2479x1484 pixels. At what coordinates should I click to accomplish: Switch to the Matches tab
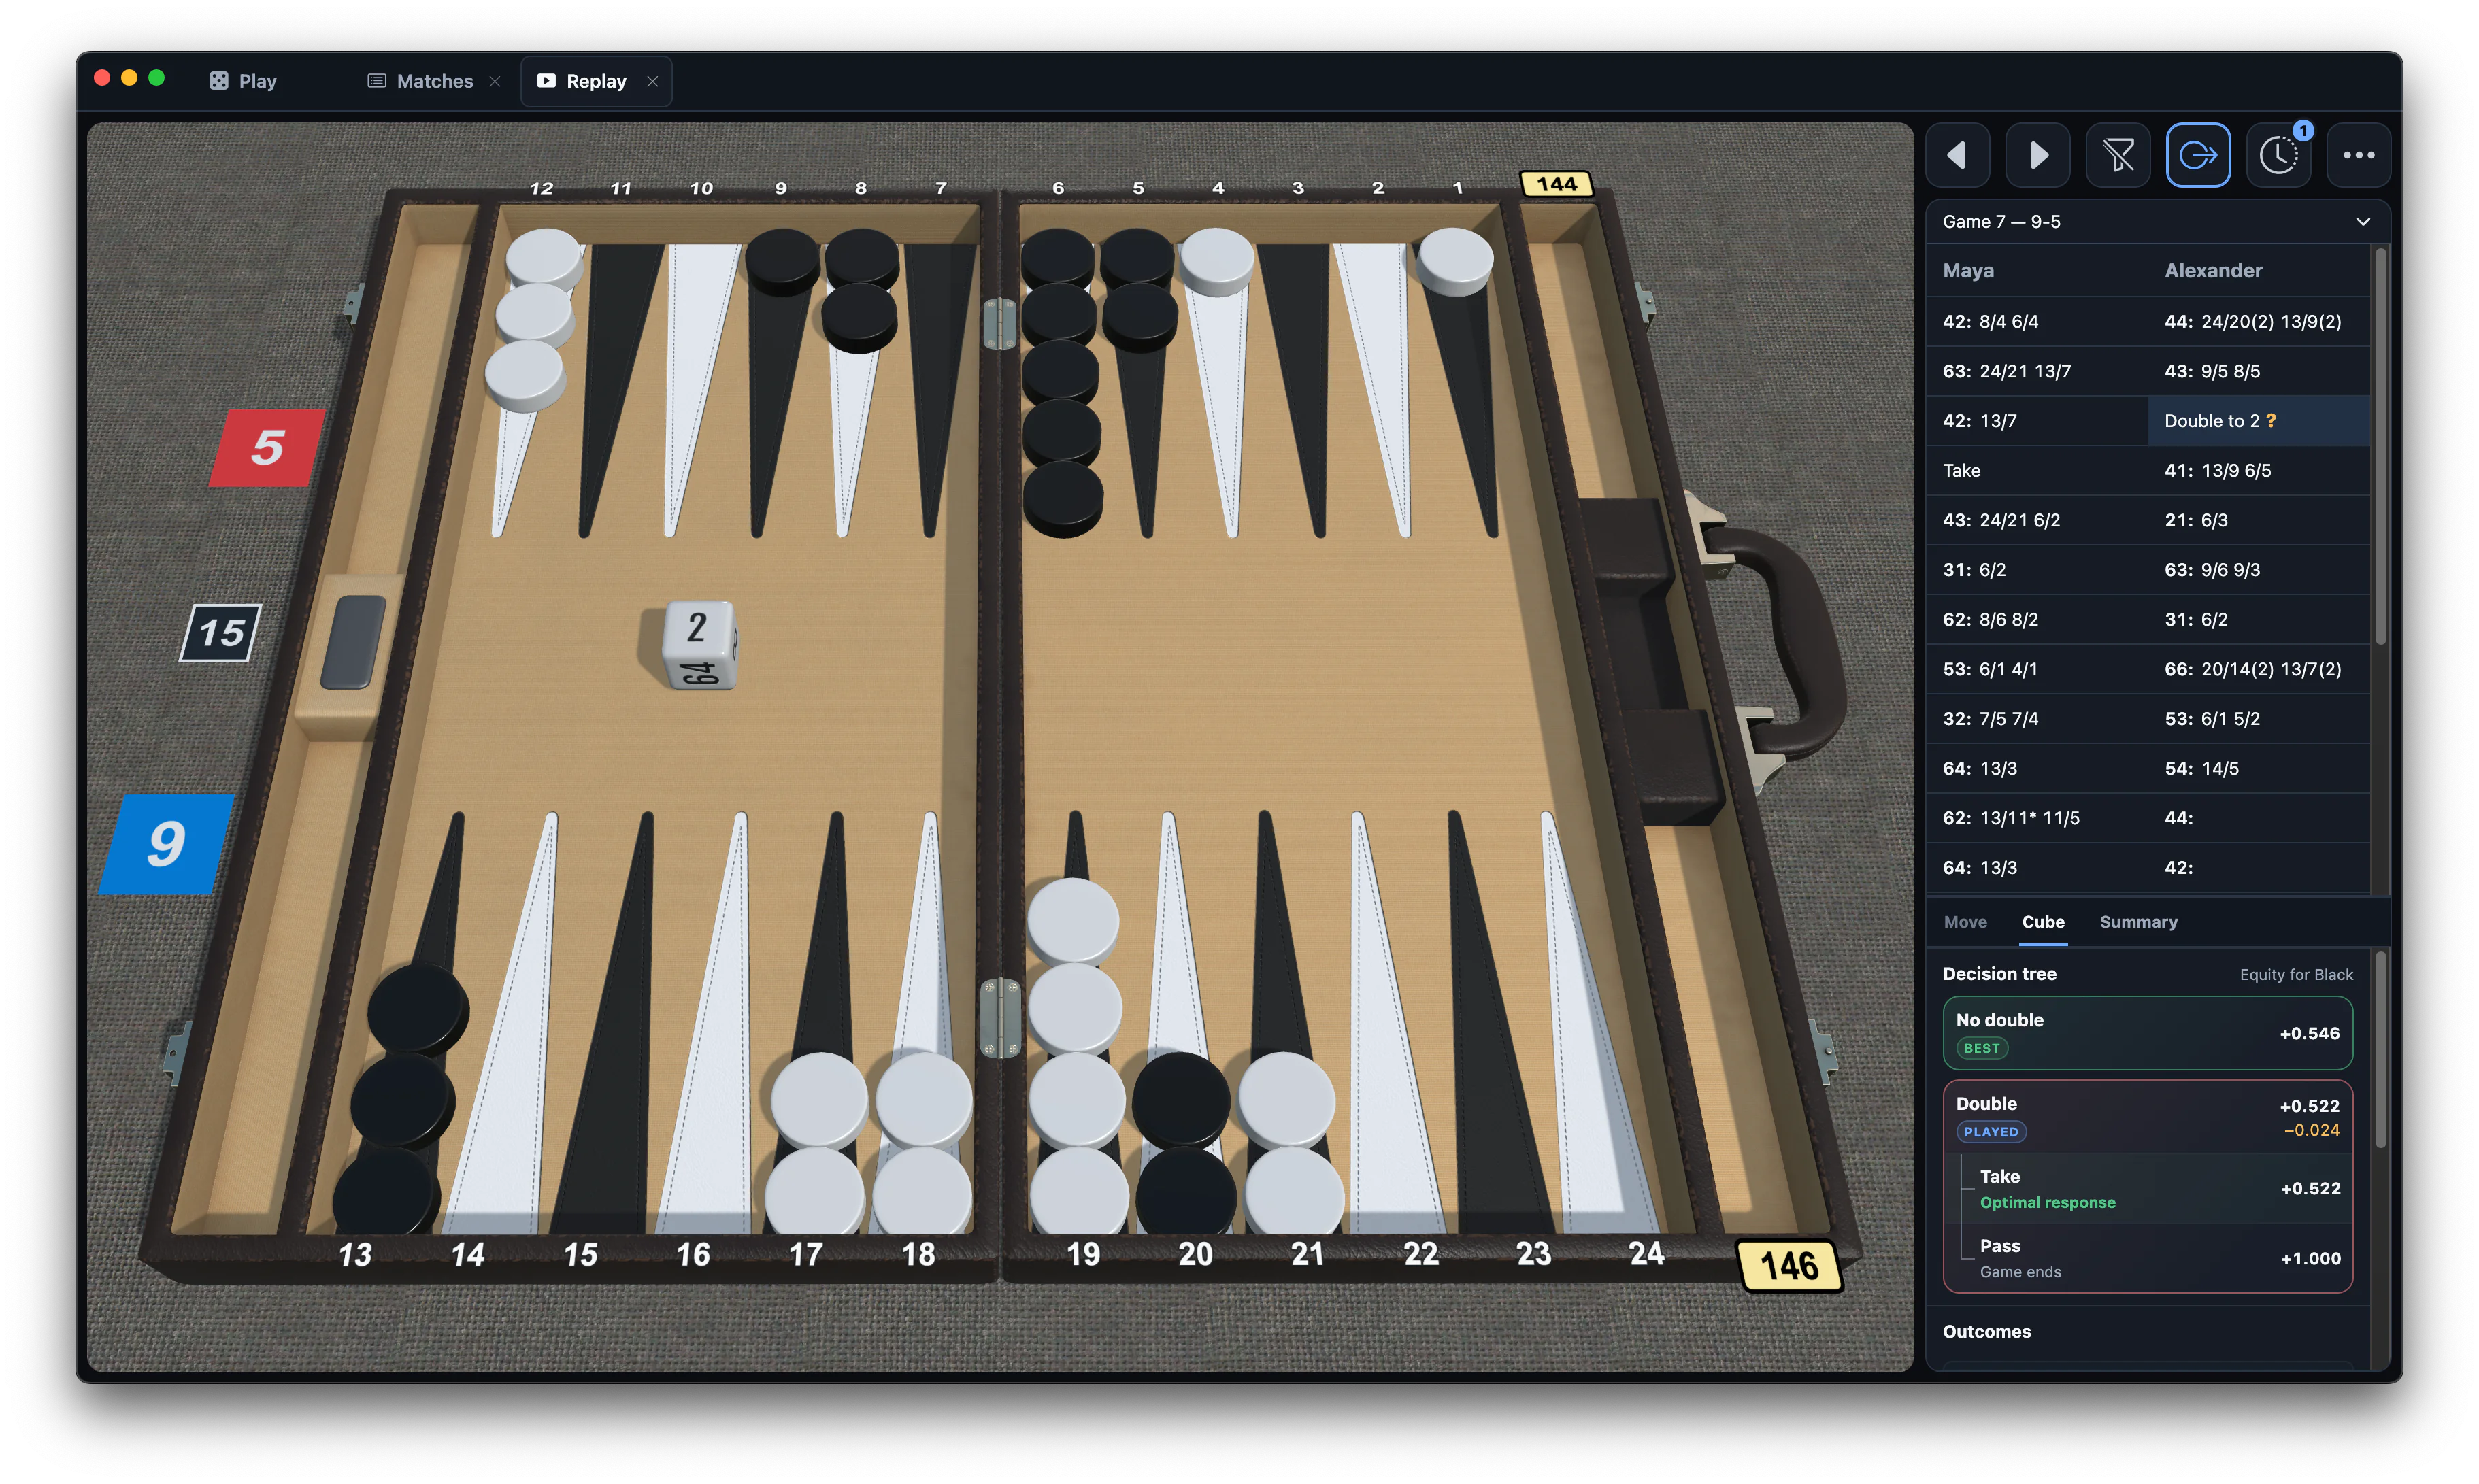pyautogui.click(x=420, y=81)
